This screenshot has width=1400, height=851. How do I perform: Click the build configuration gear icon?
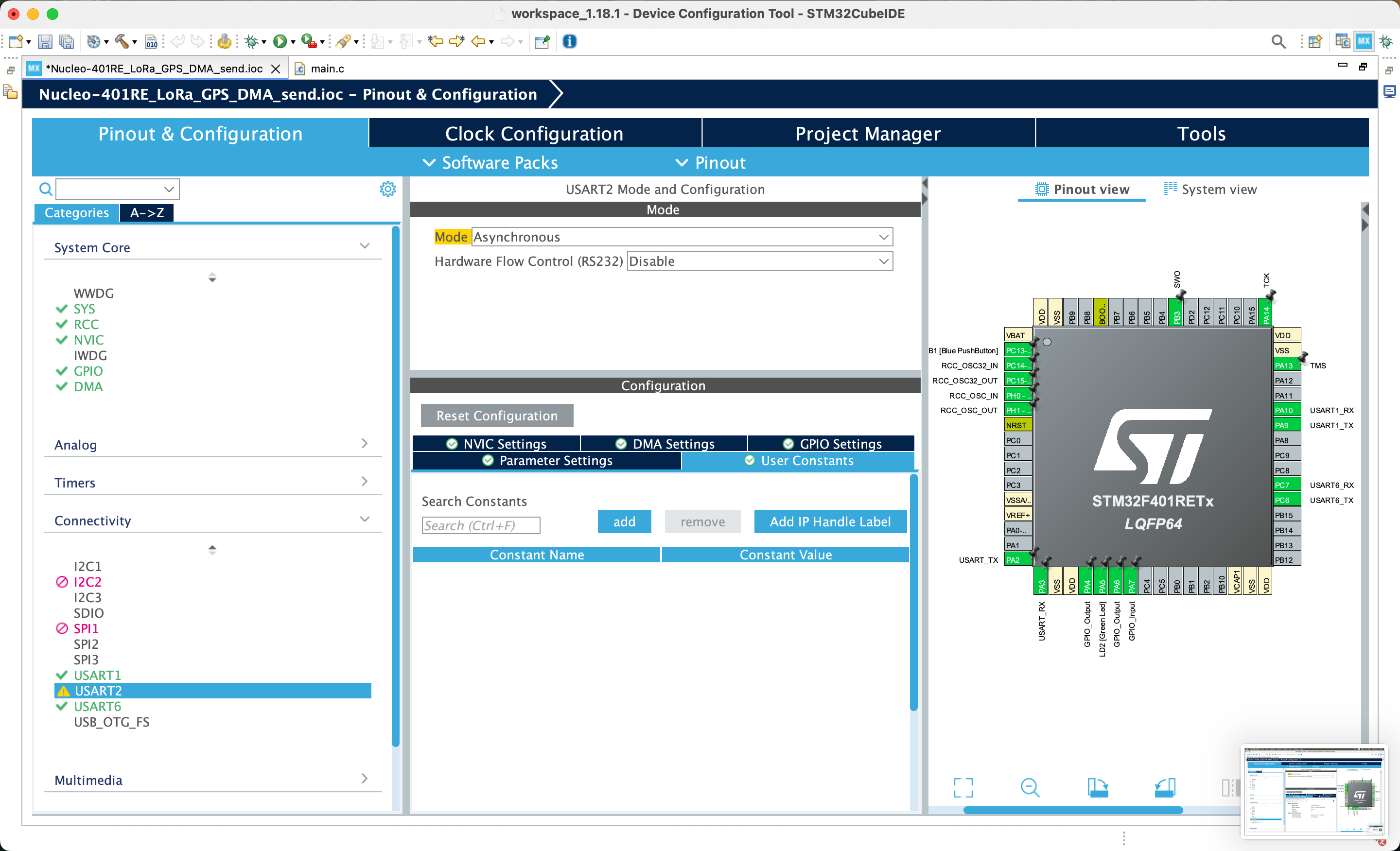click(93, 41)
